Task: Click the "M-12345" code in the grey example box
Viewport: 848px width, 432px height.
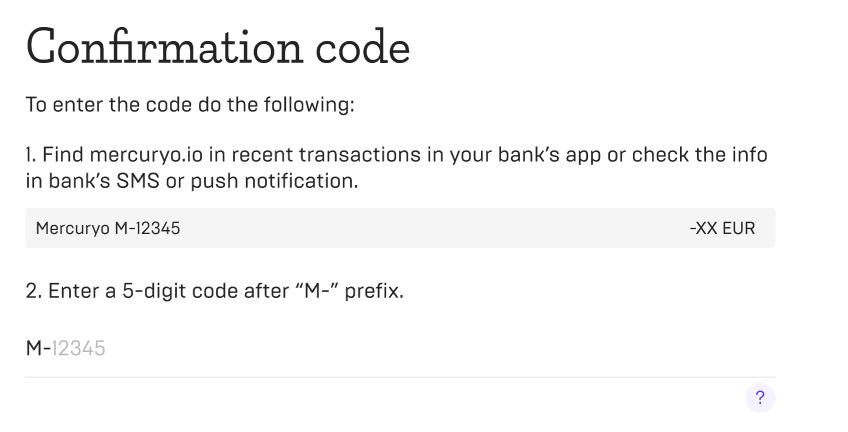Action: pos(148,228)
